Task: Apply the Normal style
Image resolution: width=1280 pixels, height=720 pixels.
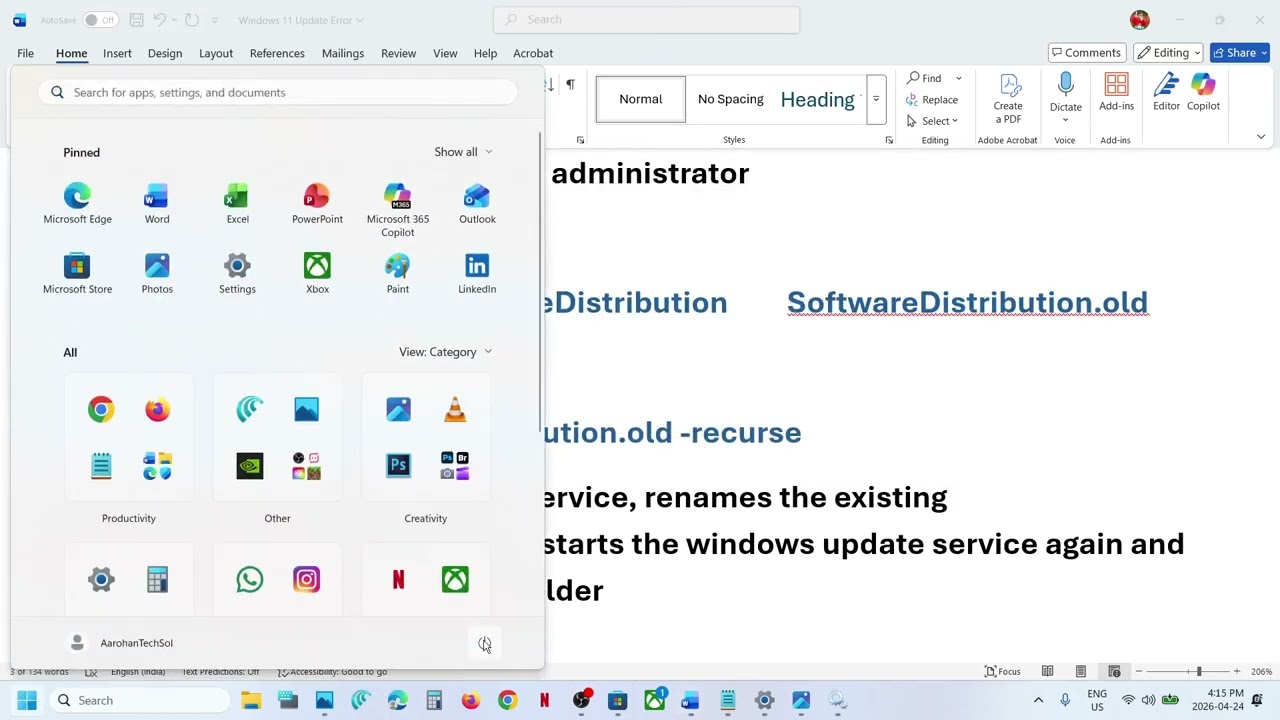Action: tap(641, 99)
